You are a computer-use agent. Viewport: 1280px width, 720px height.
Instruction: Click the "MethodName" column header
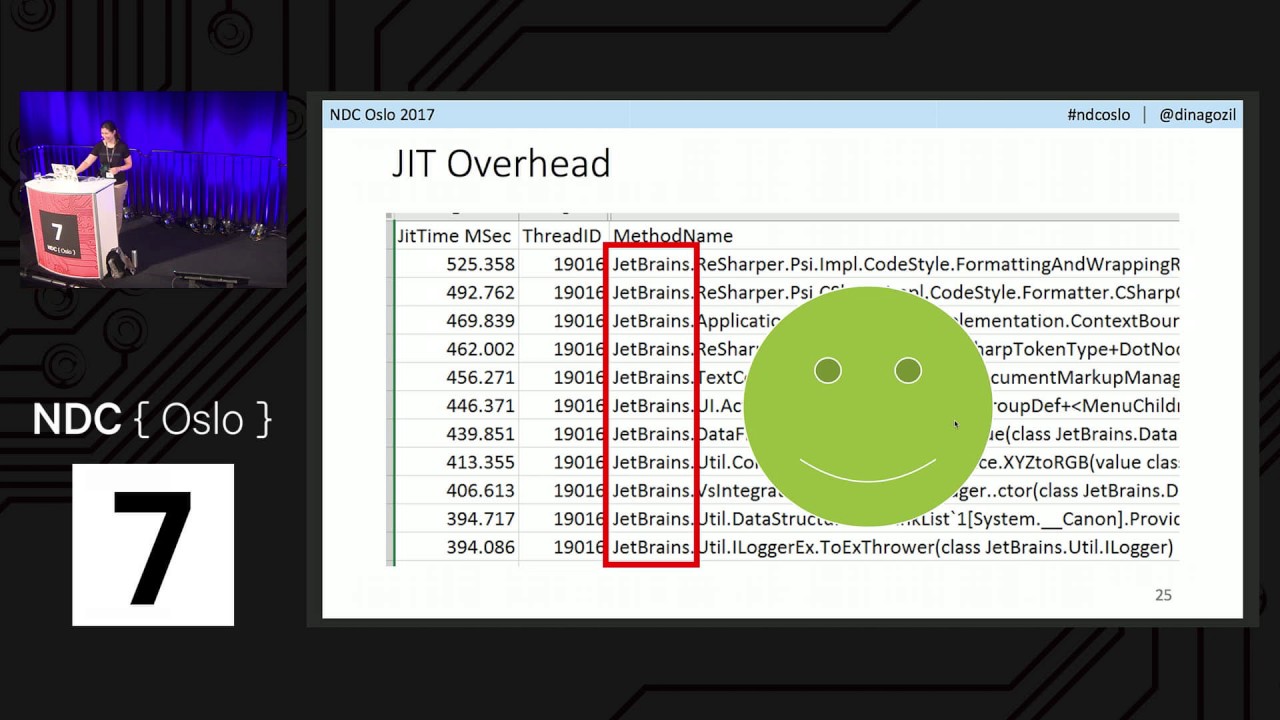coord(673,236)
